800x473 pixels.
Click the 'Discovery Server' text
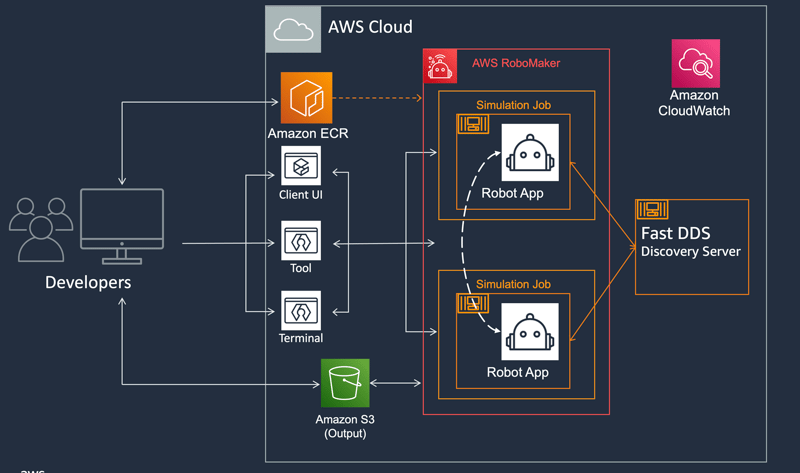[x=691, y=252]
